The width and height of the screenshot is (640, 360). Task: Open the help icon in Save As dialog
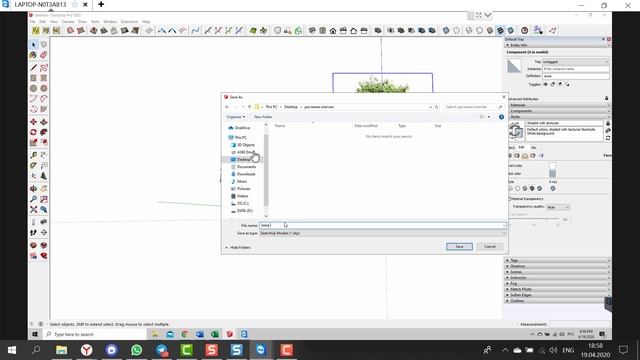[501, 117]
